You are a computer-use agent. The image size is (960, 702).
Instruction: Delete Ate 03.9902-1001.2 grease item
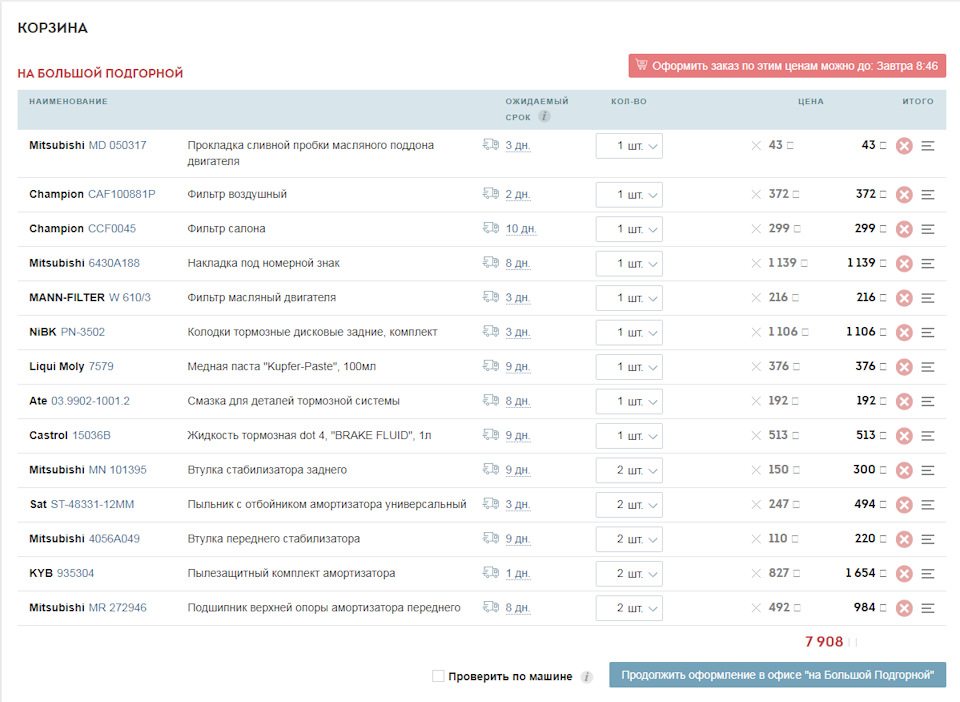coord(904,401)
